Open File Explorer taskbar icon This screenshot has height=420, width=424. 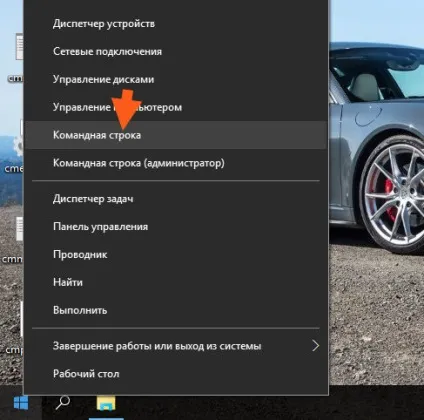coord(106,403)
